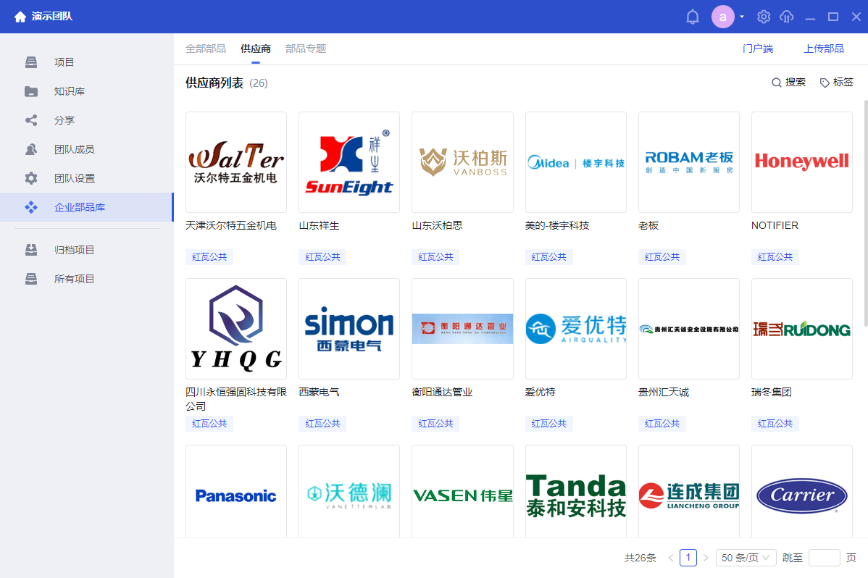The height and width of the screenshot is (578, 868).
Task: Open the VANBOSS 沃柏斯 supplier thumbnail
Action: [462, 162]
